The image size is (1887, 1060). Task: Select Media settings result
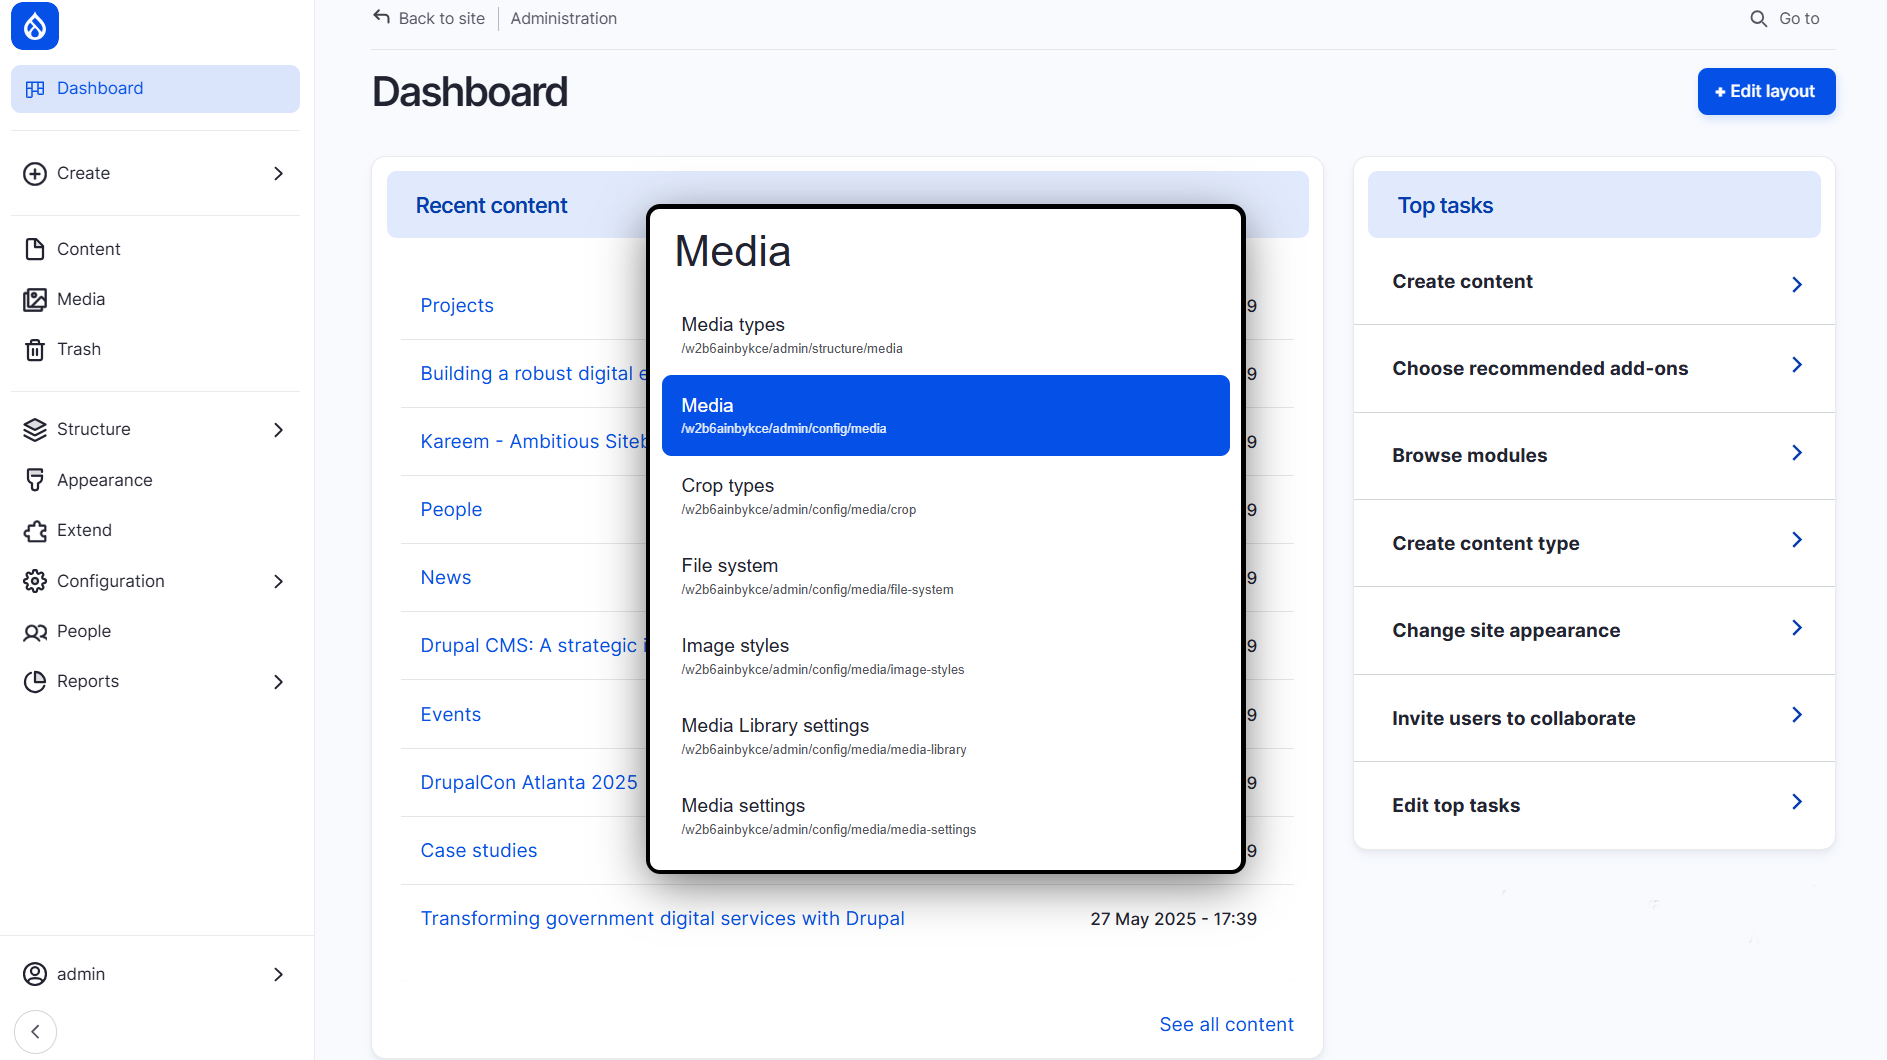tap(945, 816)
